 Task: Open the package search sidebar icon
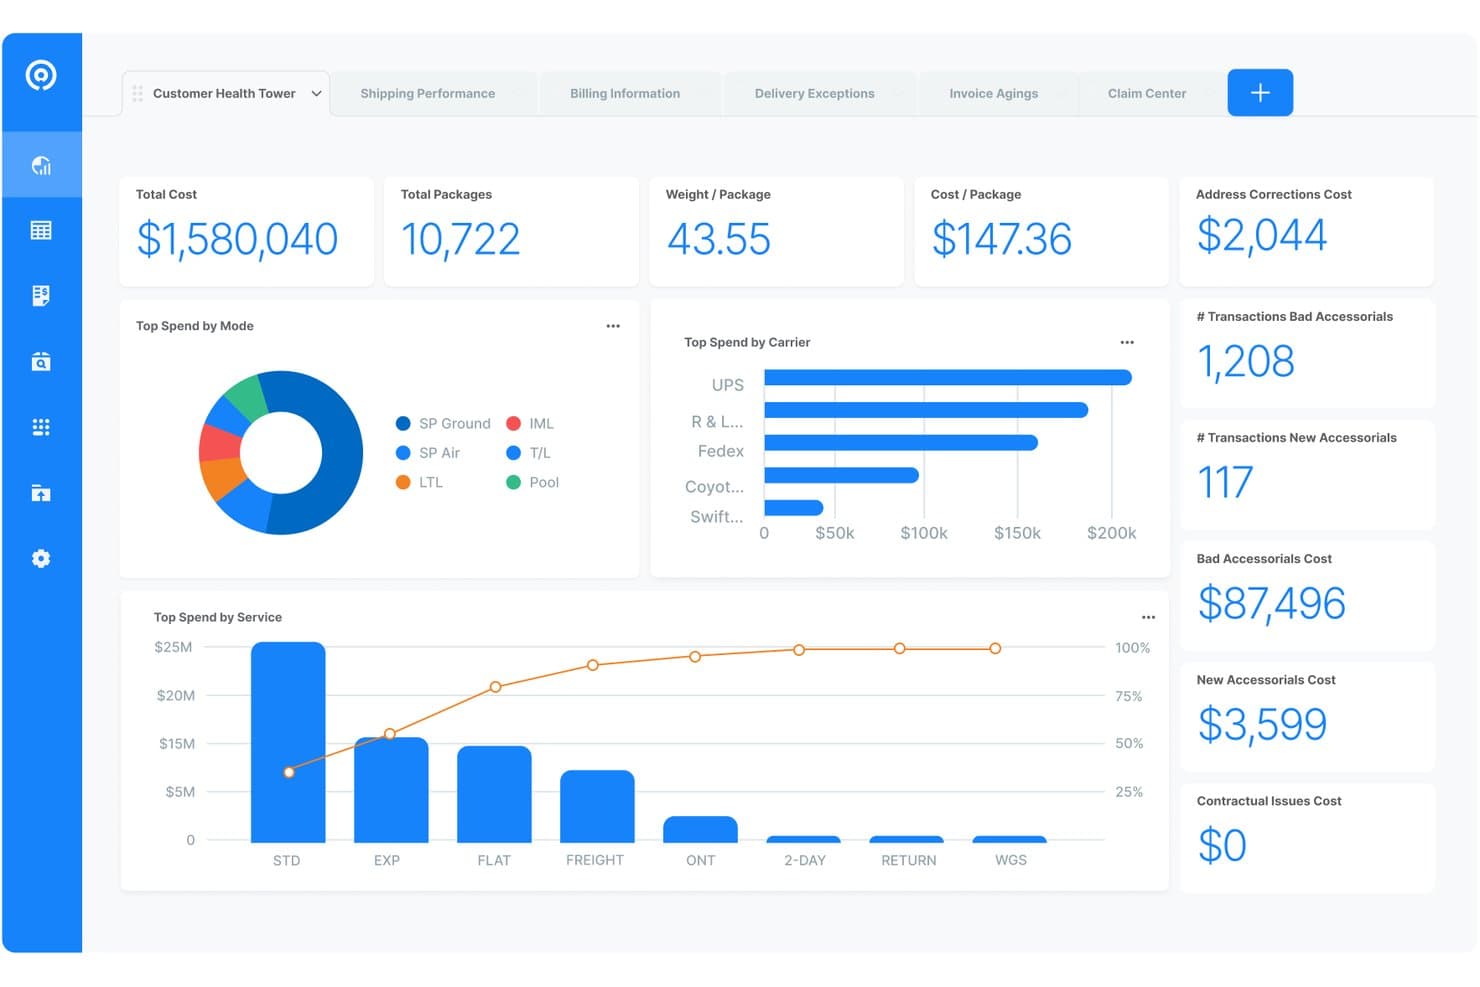pos(41,361)
